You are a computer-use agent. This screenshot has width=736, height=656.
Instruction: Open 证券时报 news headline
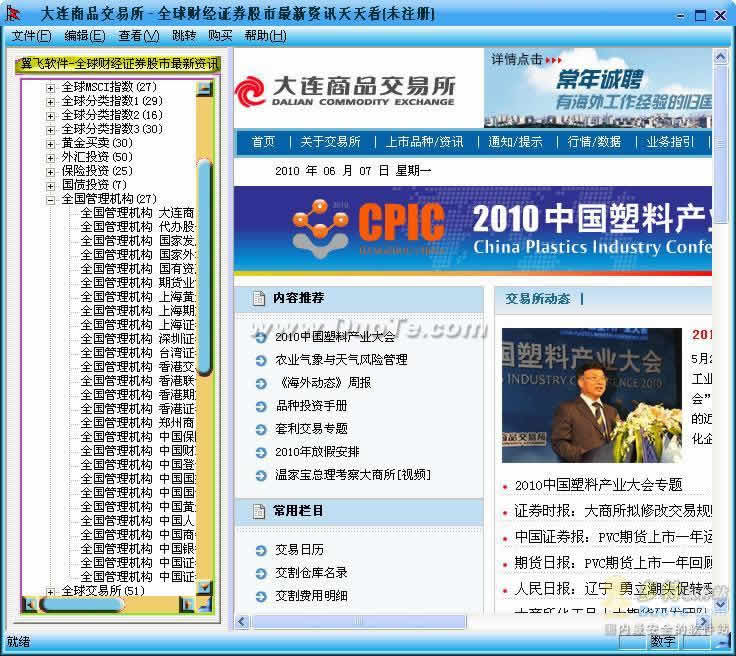click(x=613, y=511)
